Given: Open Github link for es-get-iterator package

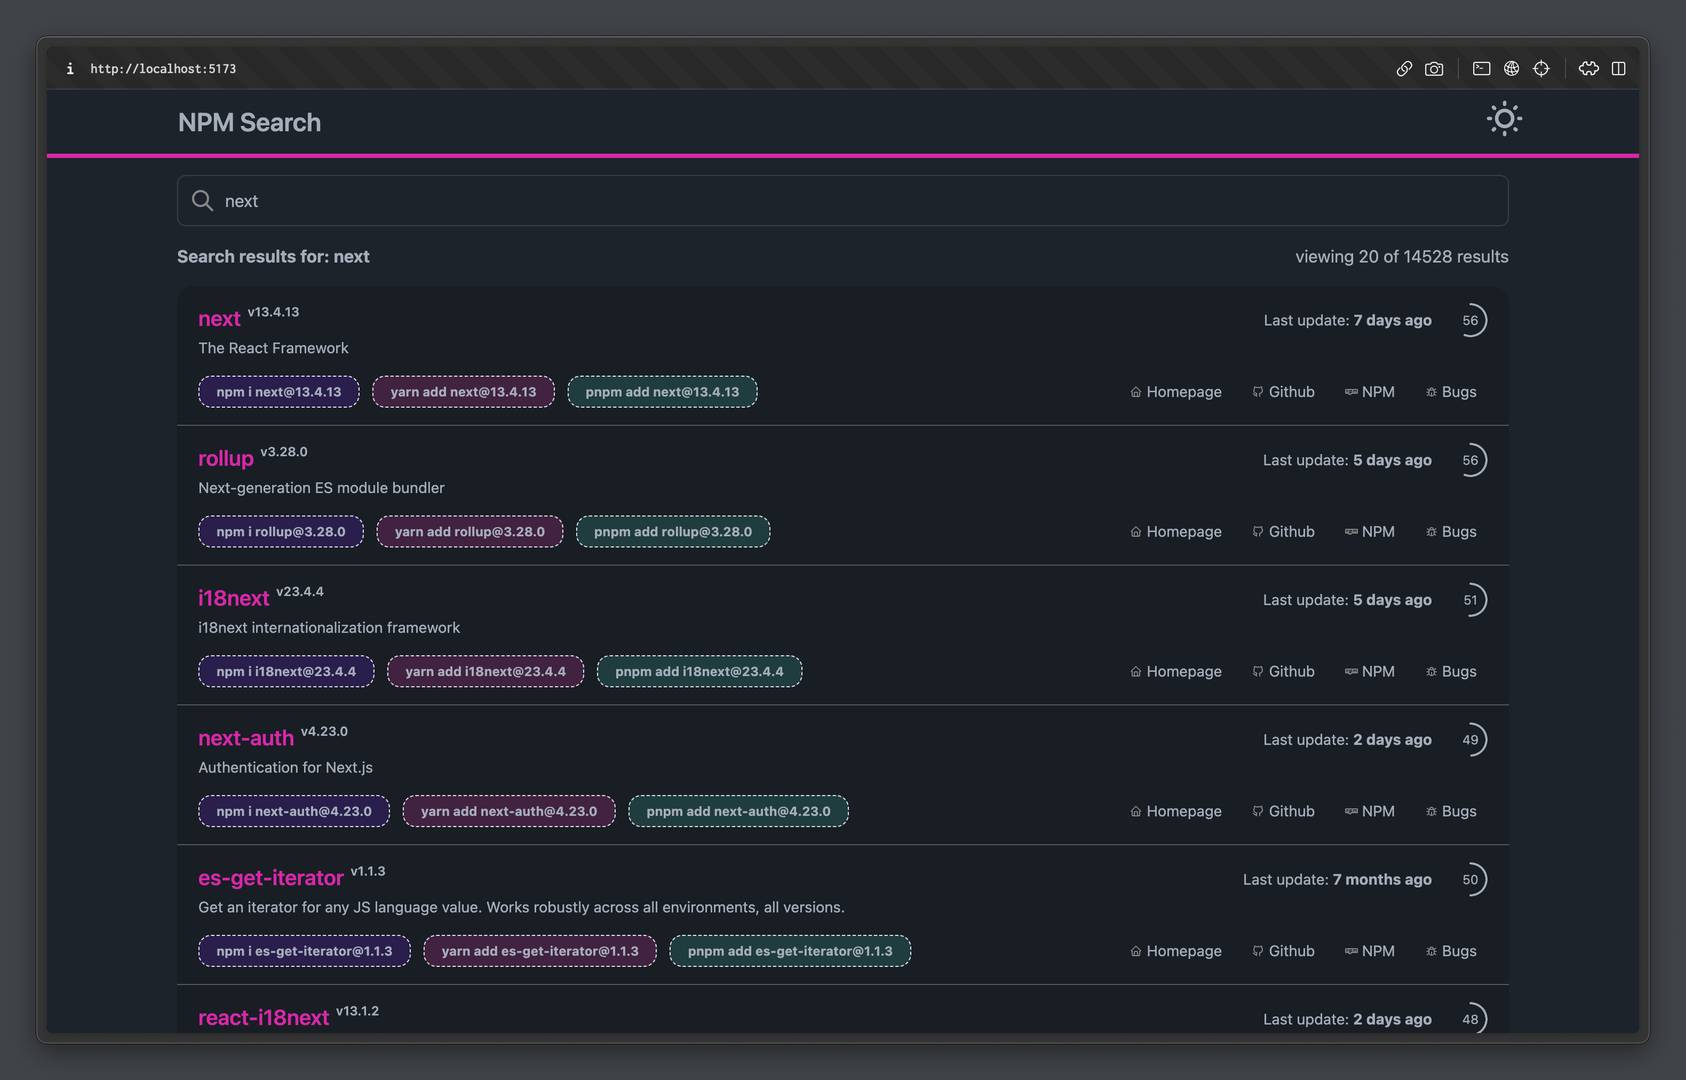Looking at the screenshot, I should (x=1283, y=951).
